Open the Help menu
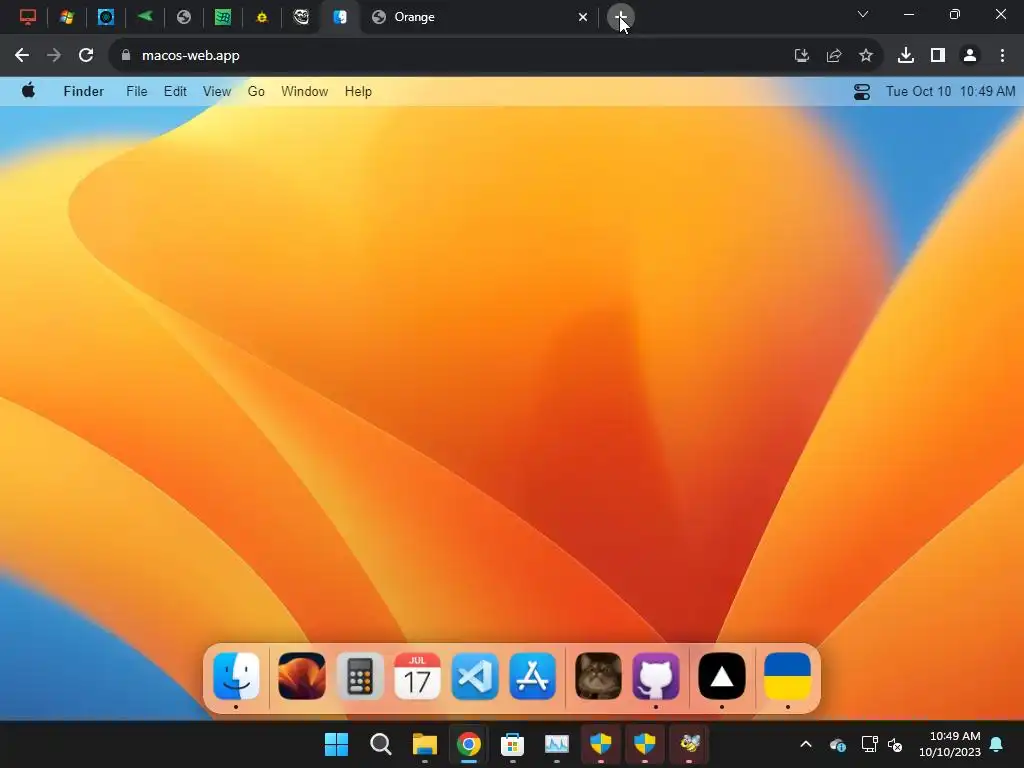Image resolution: width=1024 pixels, height=768 pixels. click(358, 91)
